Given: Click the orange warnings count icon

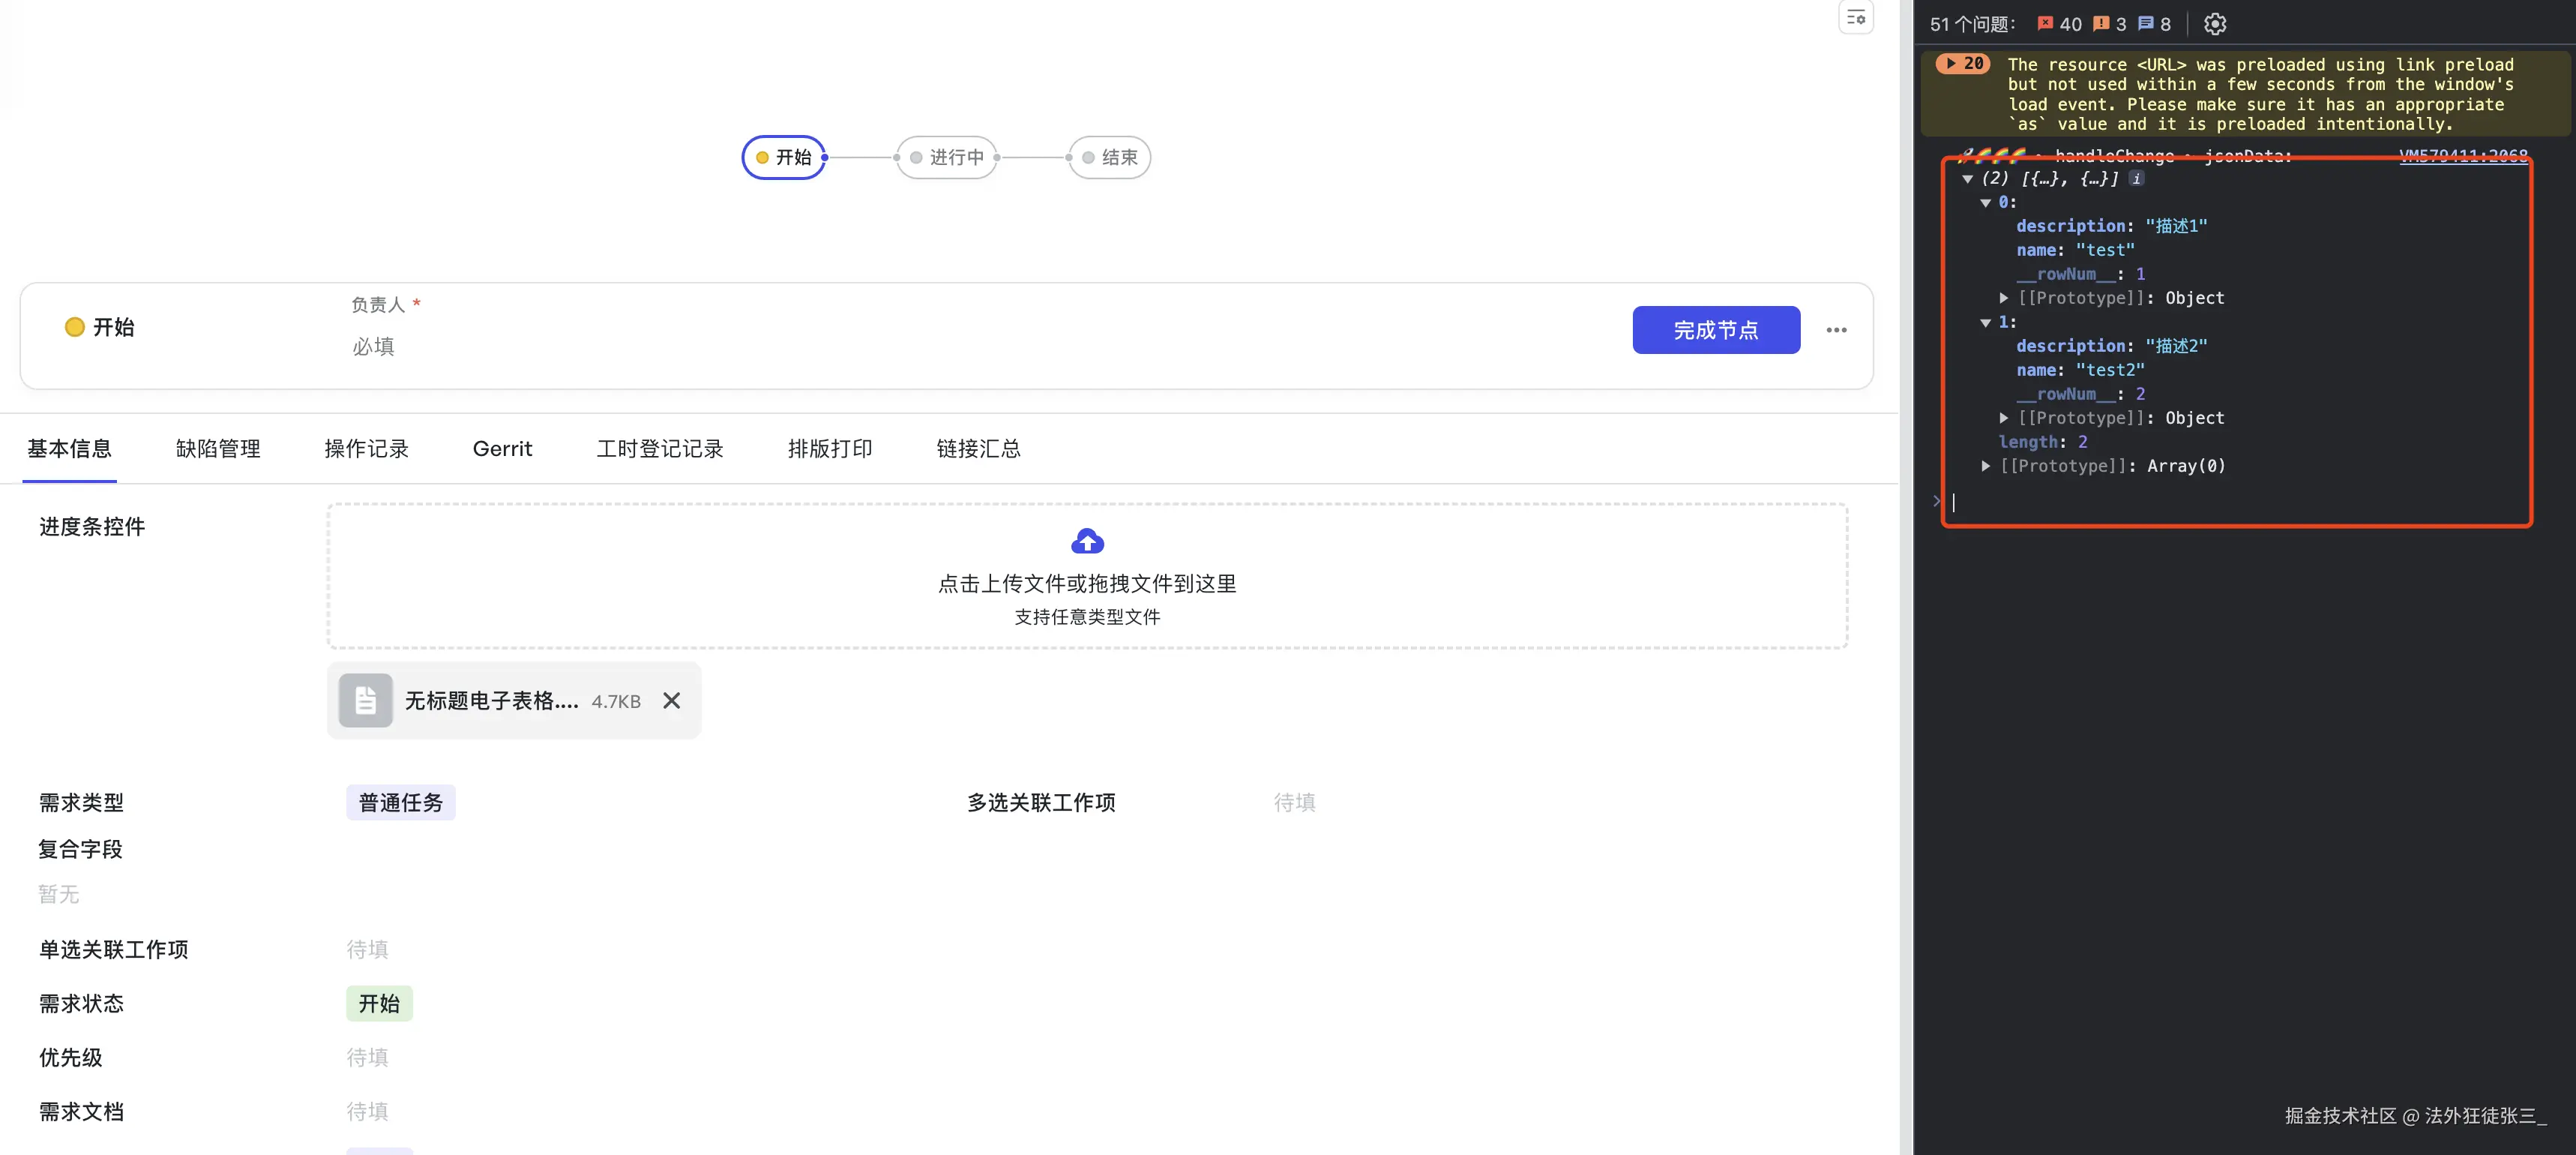Looking at the screenshot, I should click(x=2101, y=24).
